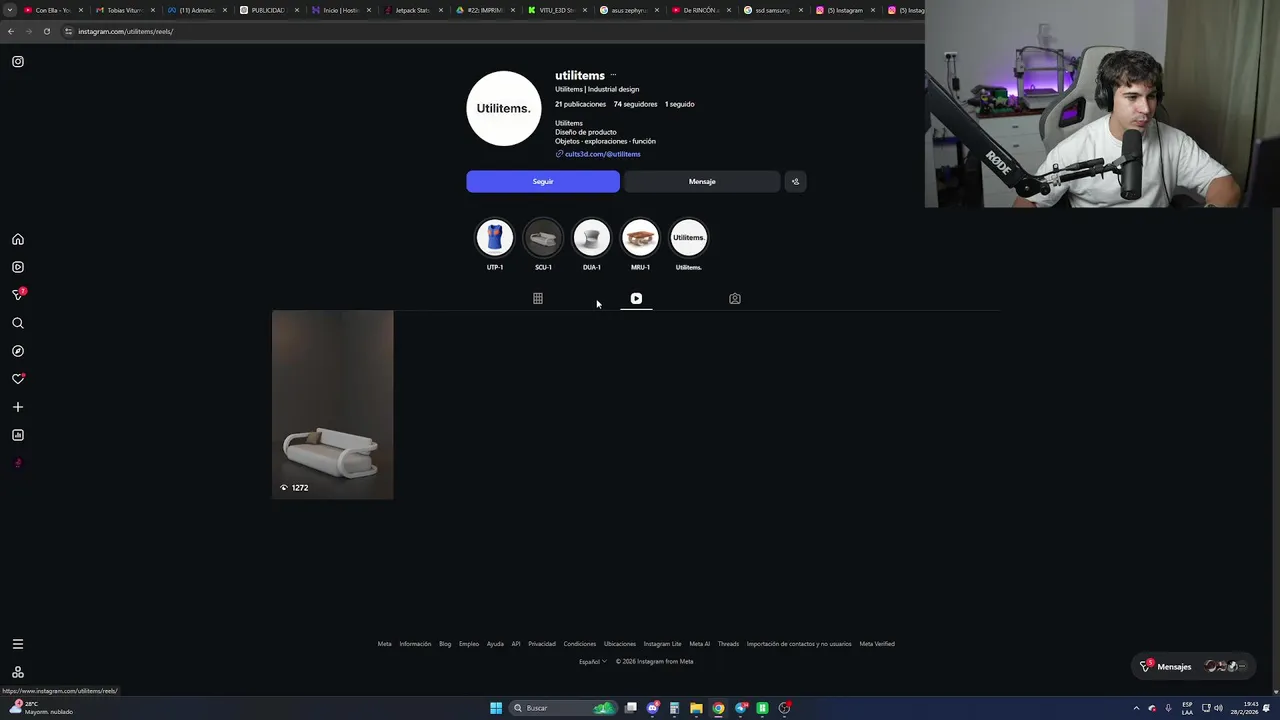Open the utilitems profile options (three dots)
The width and height of the screenshot is (1280, 720).
click(613, 75)
